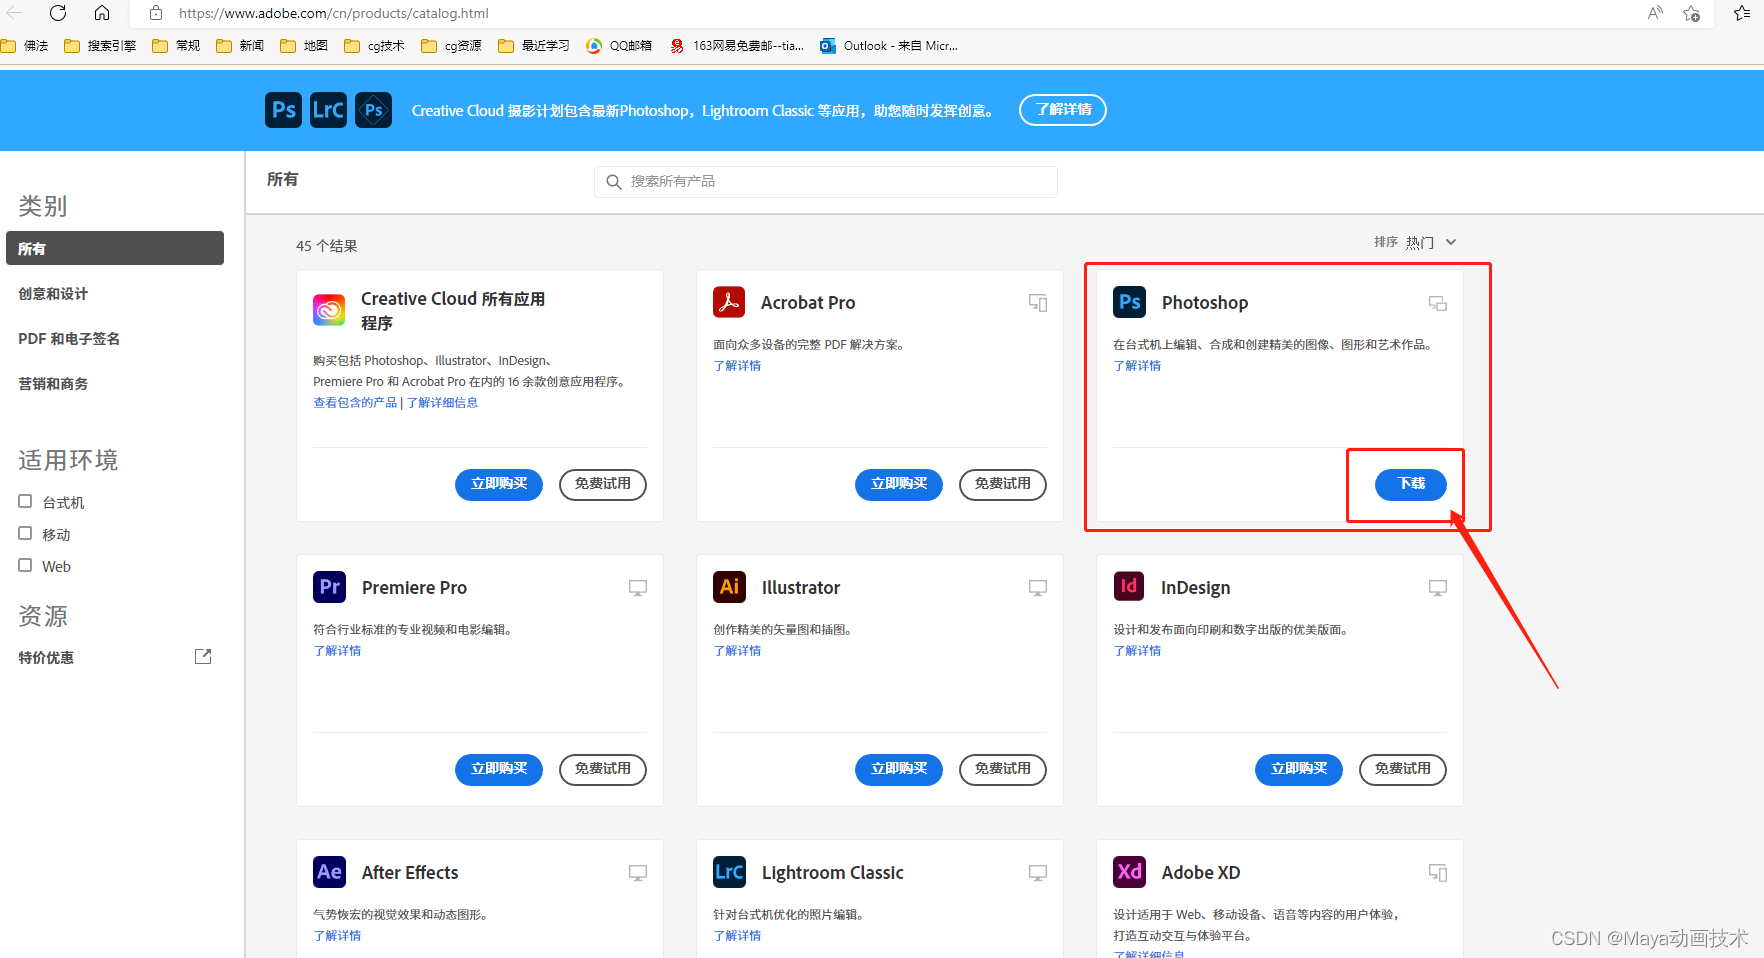The image size is (1764, 958).
Task: Click the desktop icon on Illustrator card
Action: tap(1038, 588)
